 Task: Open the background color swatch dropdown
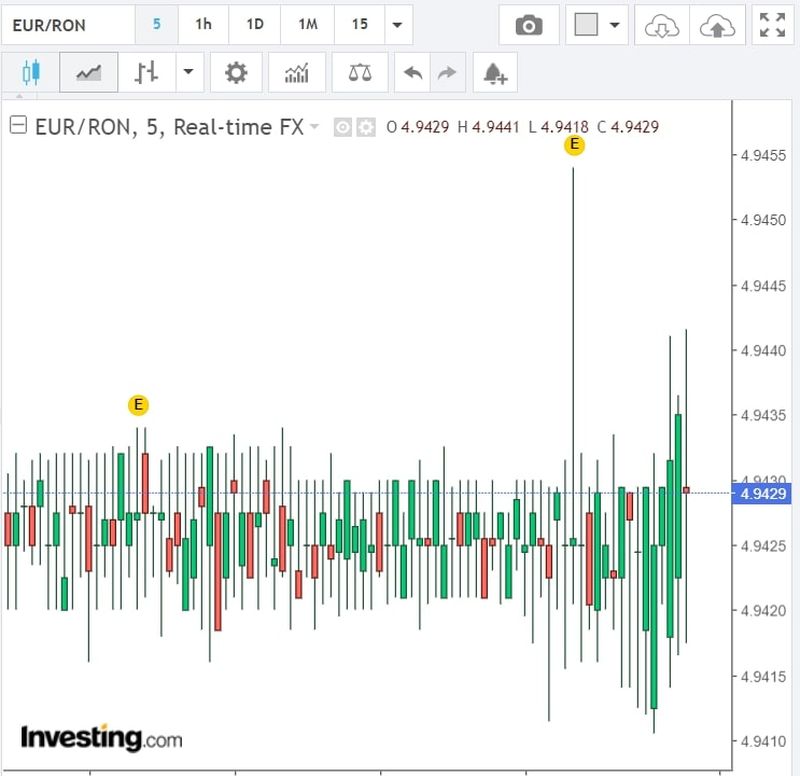[612, 25]
